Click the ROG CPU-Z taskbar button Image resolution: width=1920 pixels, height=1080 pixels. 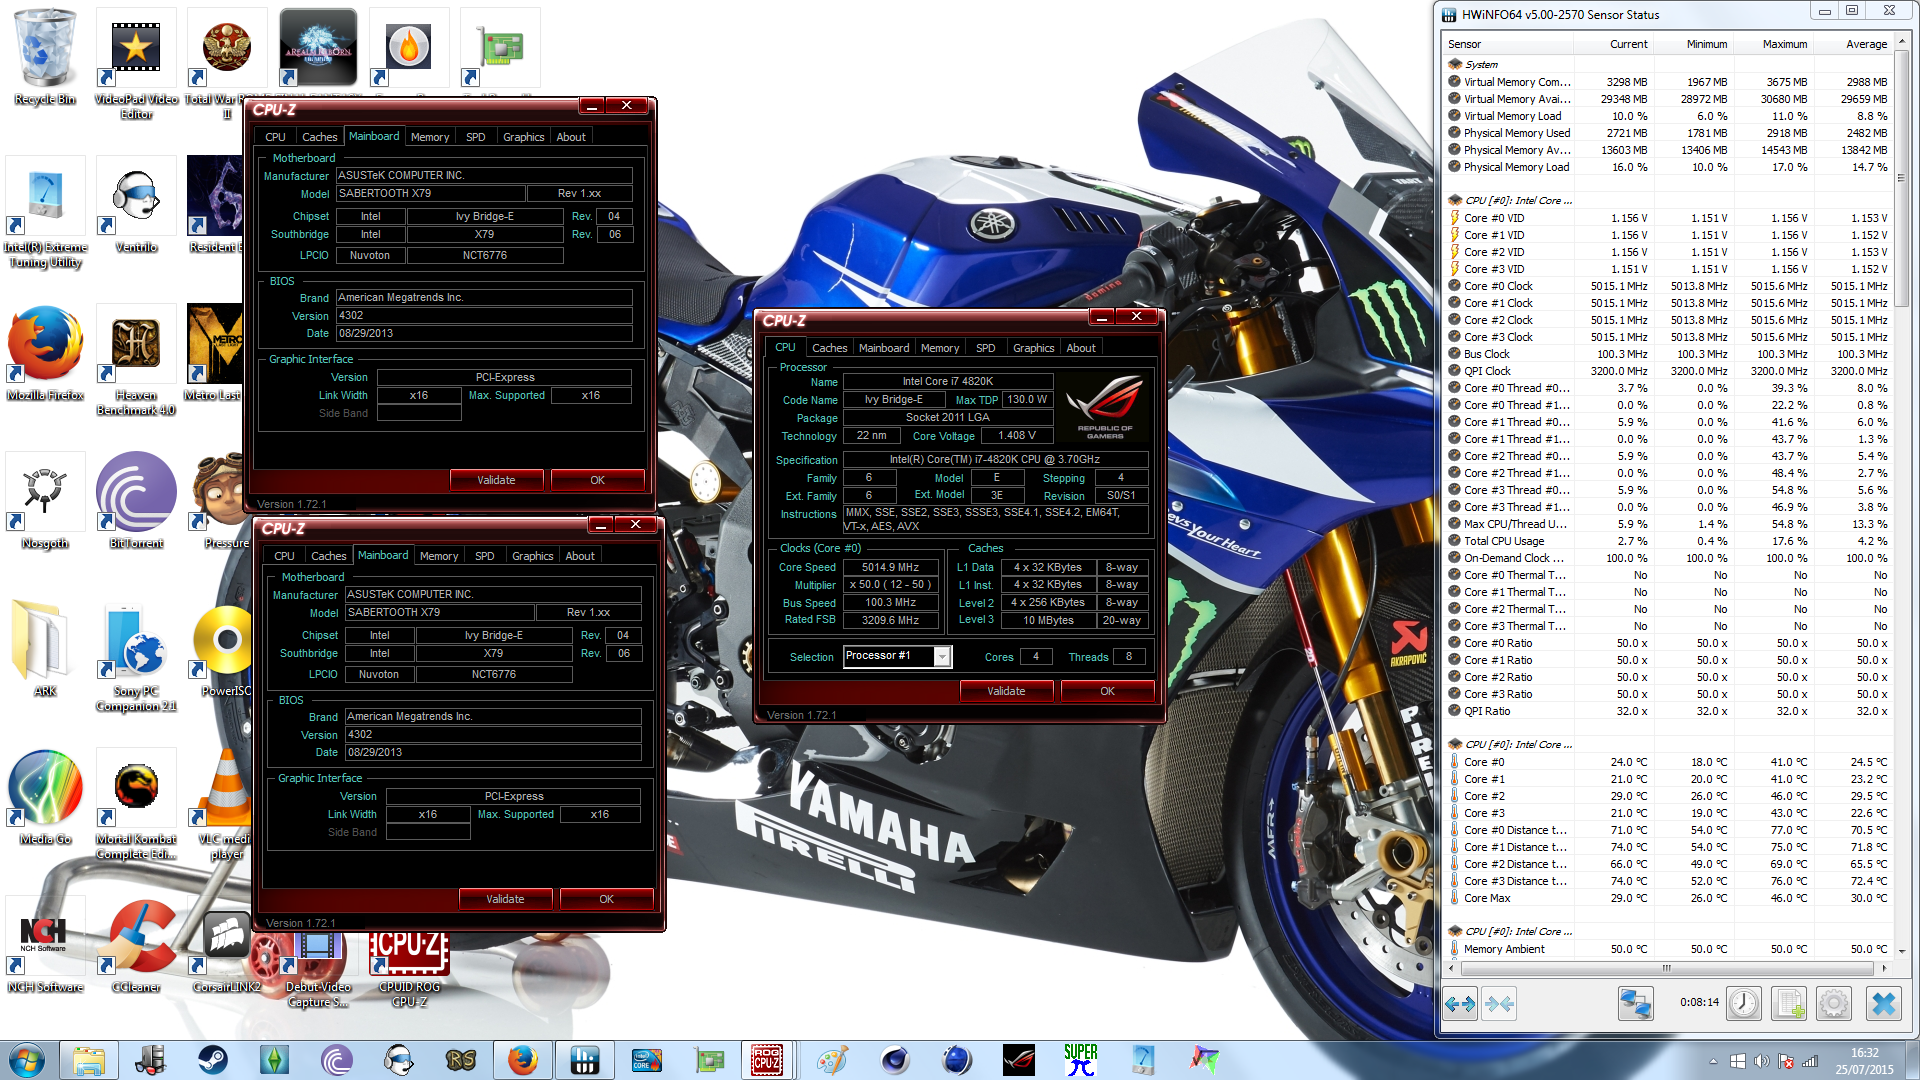pos(767,1059)
